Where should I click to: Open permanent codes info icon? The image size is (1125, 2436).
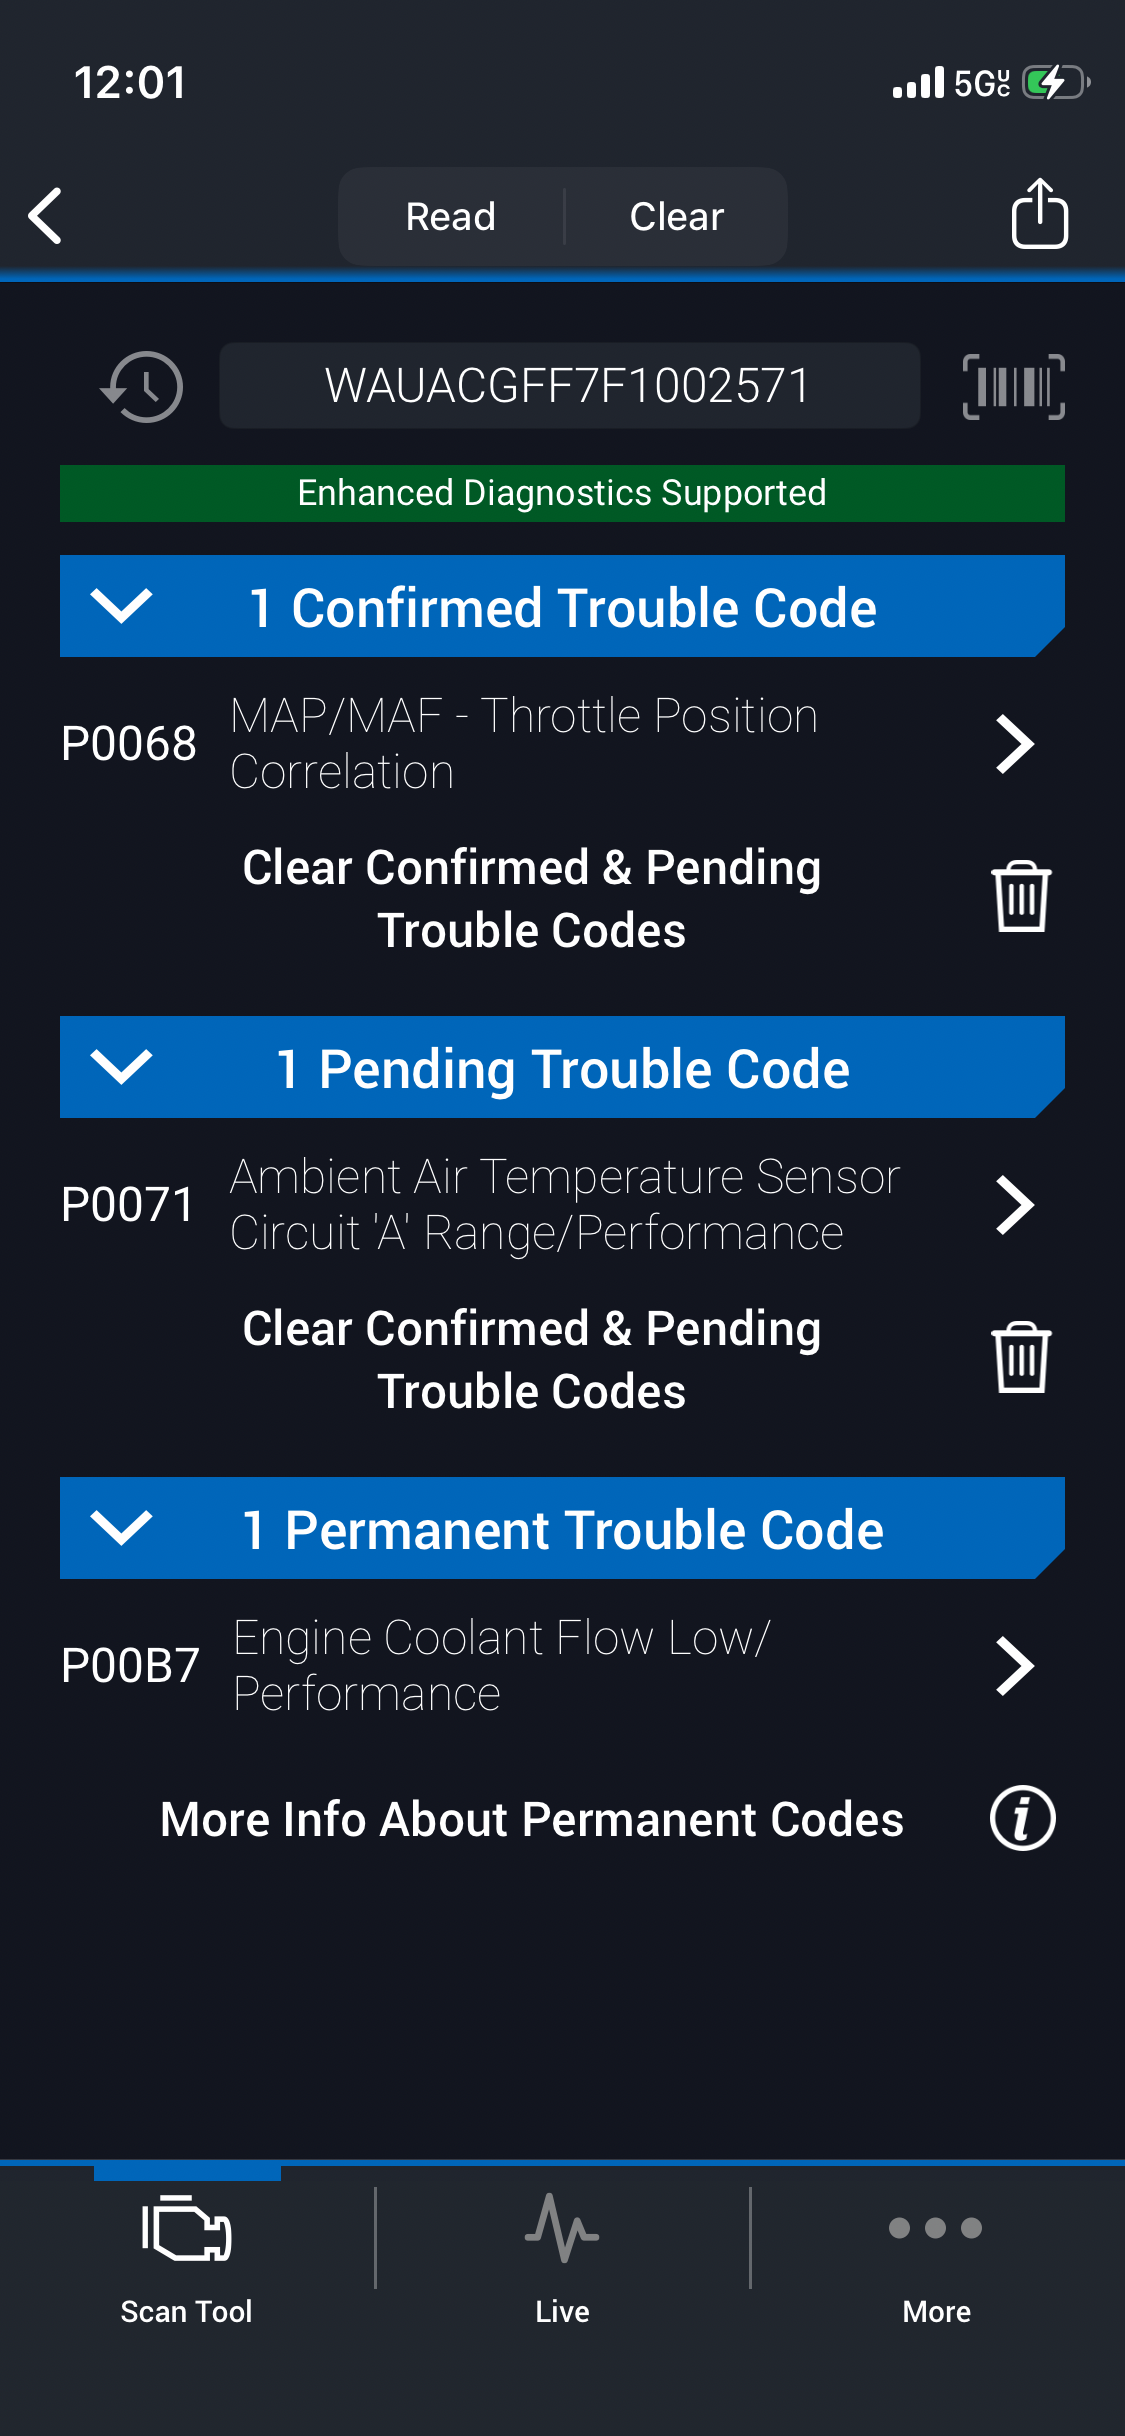1022,1818
